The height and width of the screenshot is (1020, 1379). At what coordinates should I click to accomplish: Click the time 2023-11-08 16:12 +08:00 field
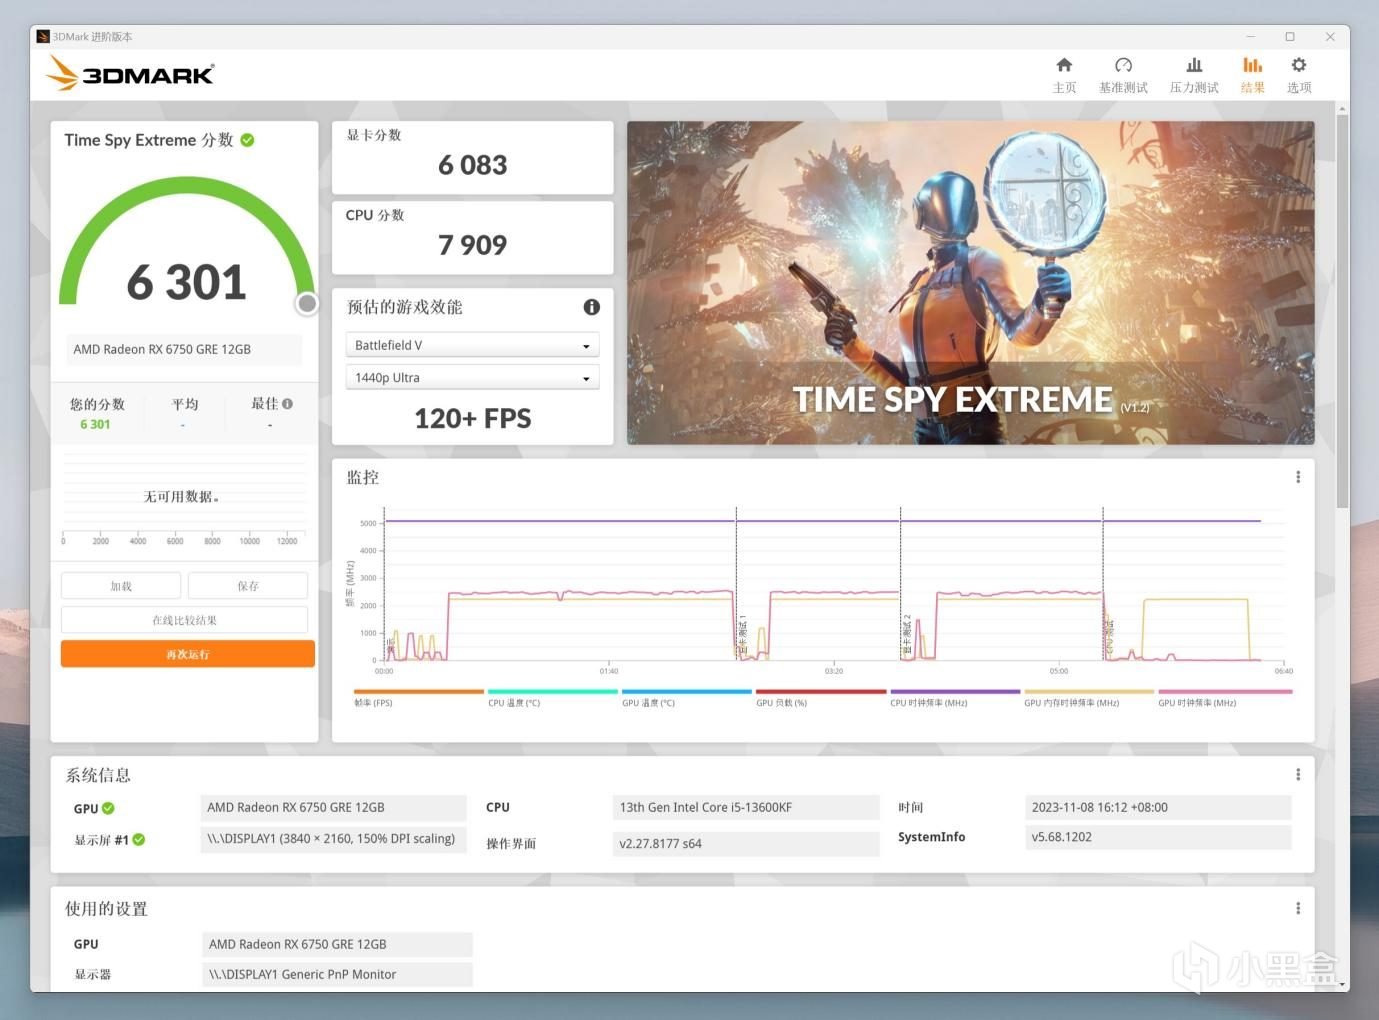[x=1158, y=807]
